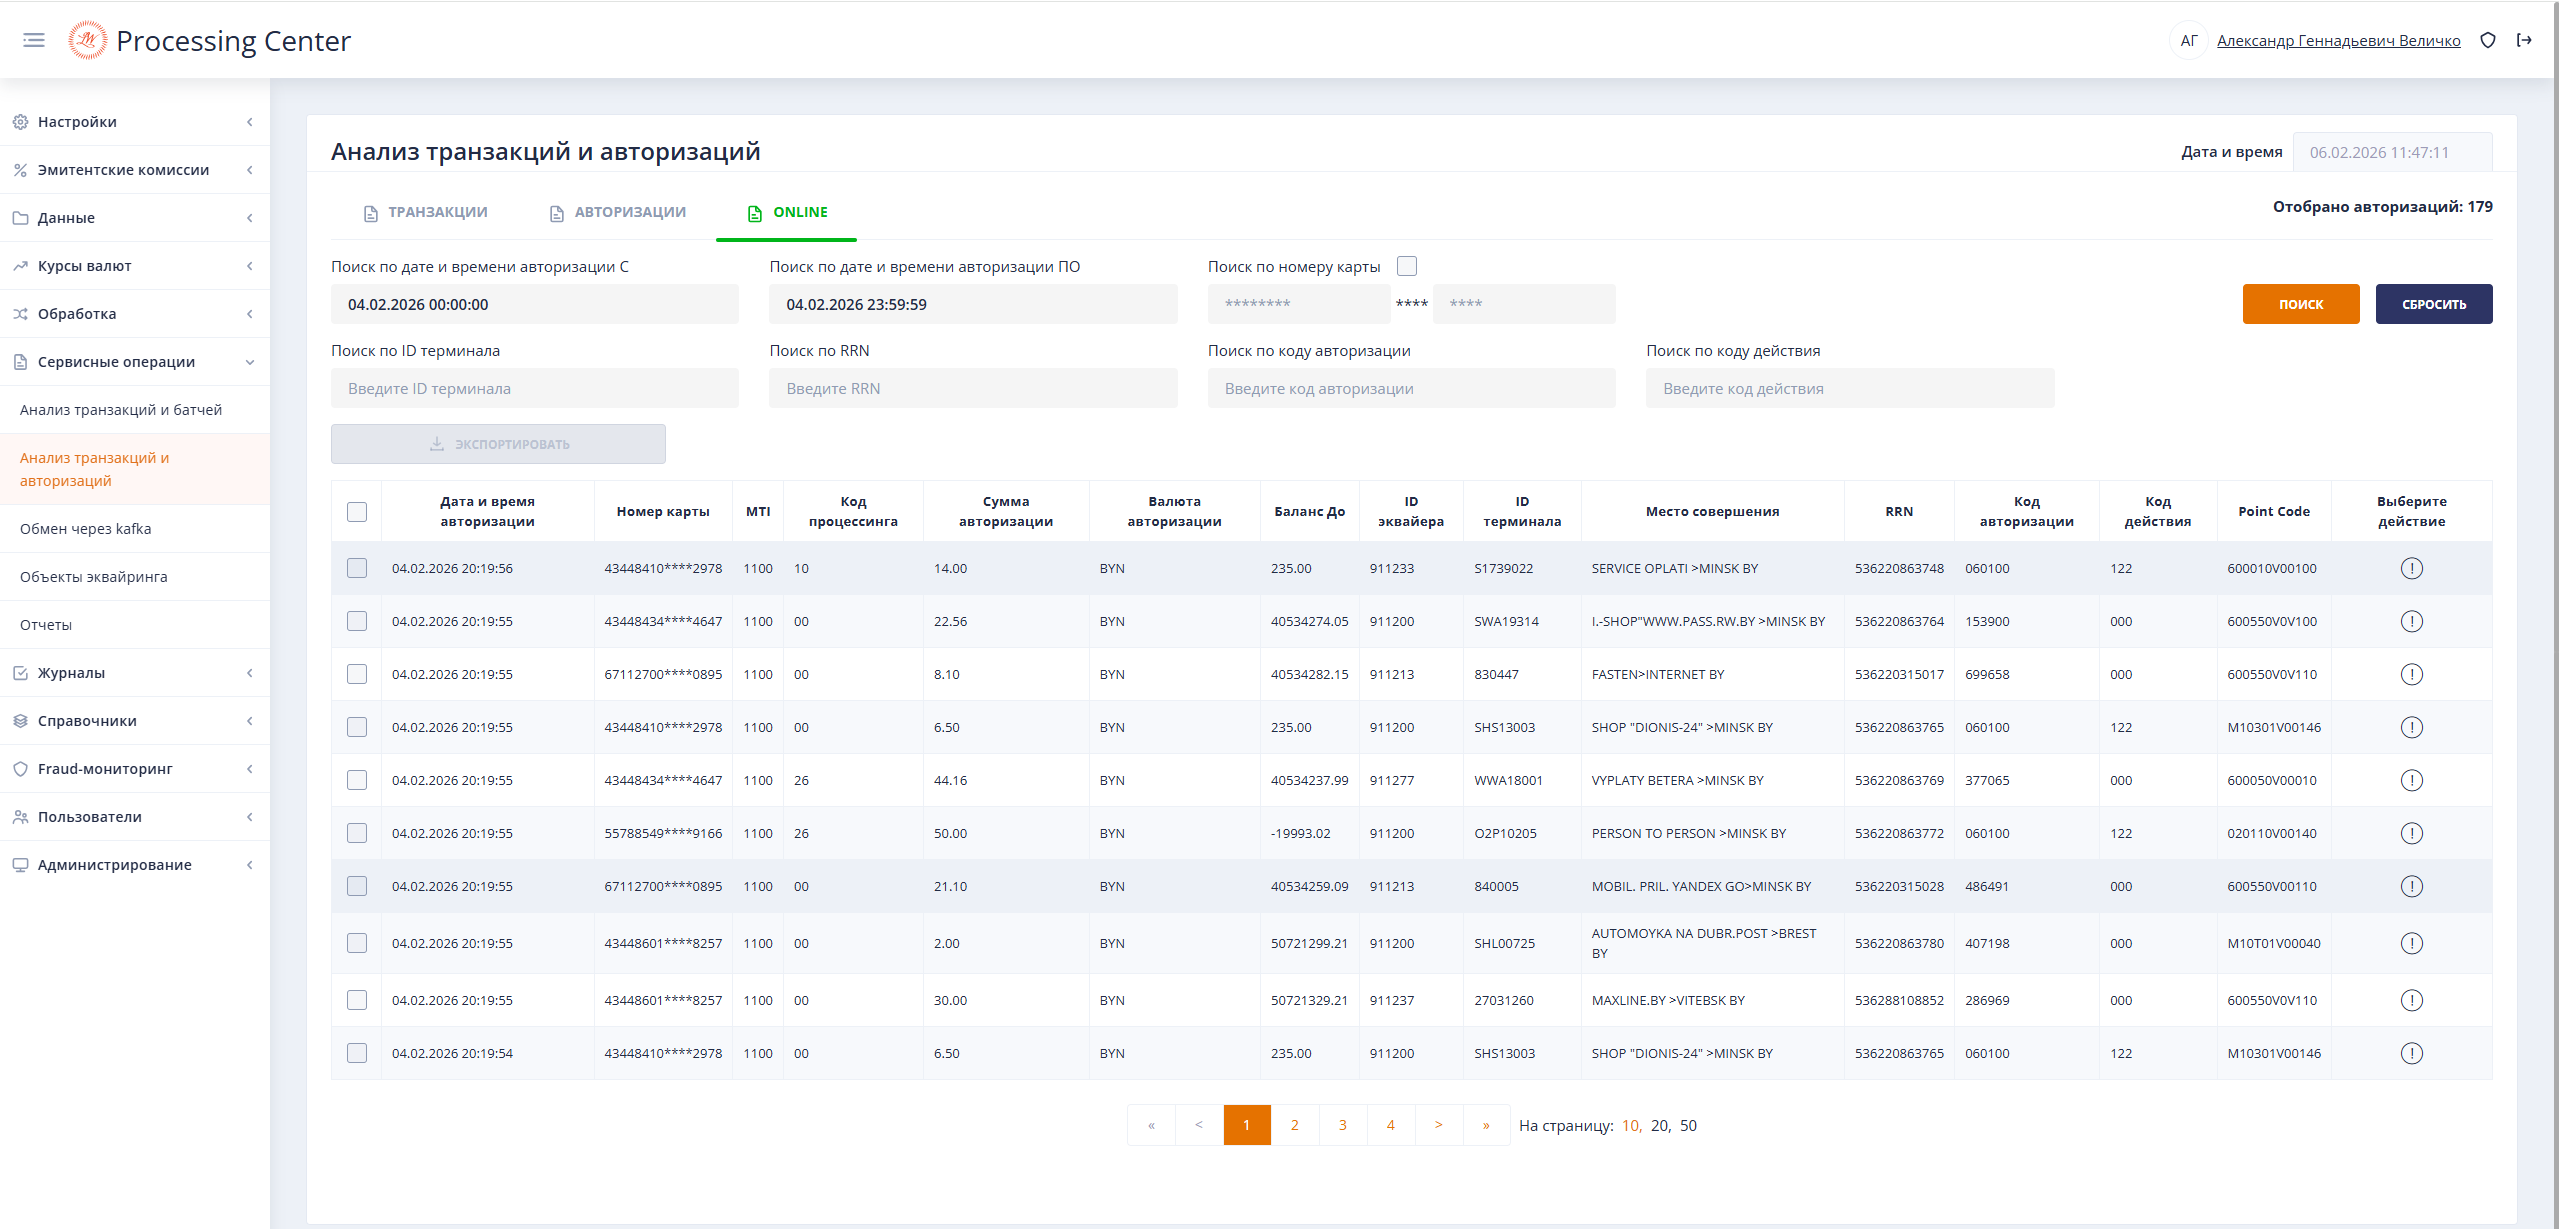Image resolution: width=2559 pixels, height=1229 pixels.
Task: Click action icon for FASTEN>INTERNET row
Action: [2411, 674]
